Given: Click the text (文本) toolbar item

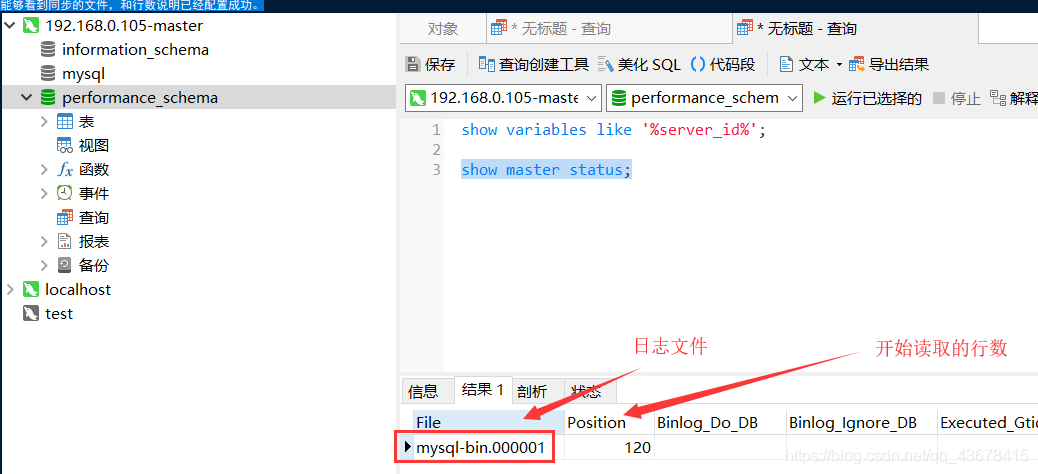Looking at the screenshot, I should (804, 64).
